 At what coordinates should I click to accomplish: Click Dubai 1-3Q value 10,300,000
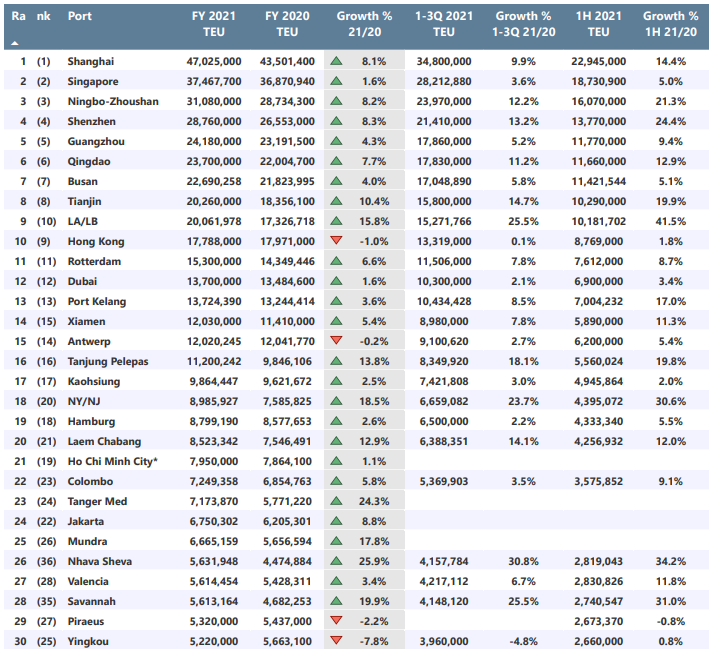444,281
